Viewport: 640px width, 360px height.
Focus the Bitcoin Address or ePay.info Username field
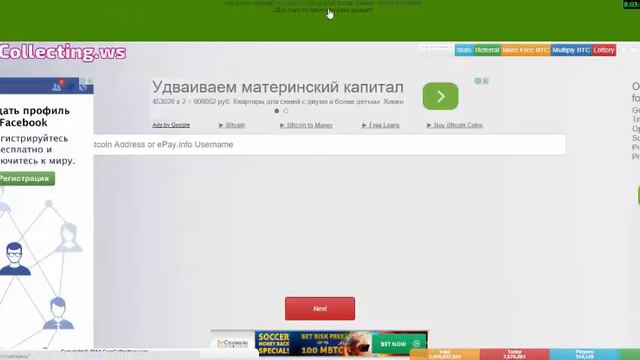click(x=329, y=144)
